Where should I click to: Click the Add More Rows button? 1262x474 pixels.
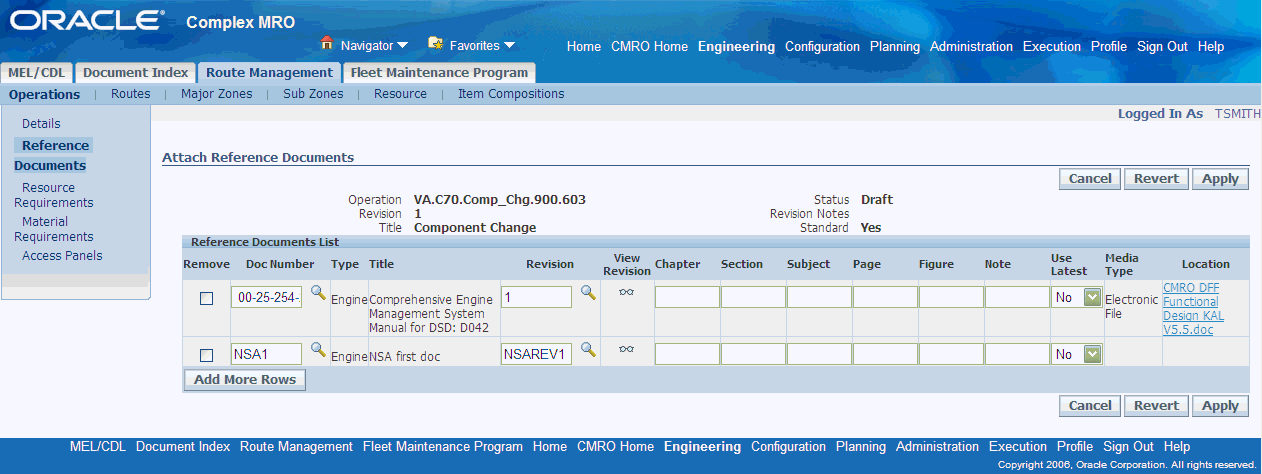[x=245, y=380]
